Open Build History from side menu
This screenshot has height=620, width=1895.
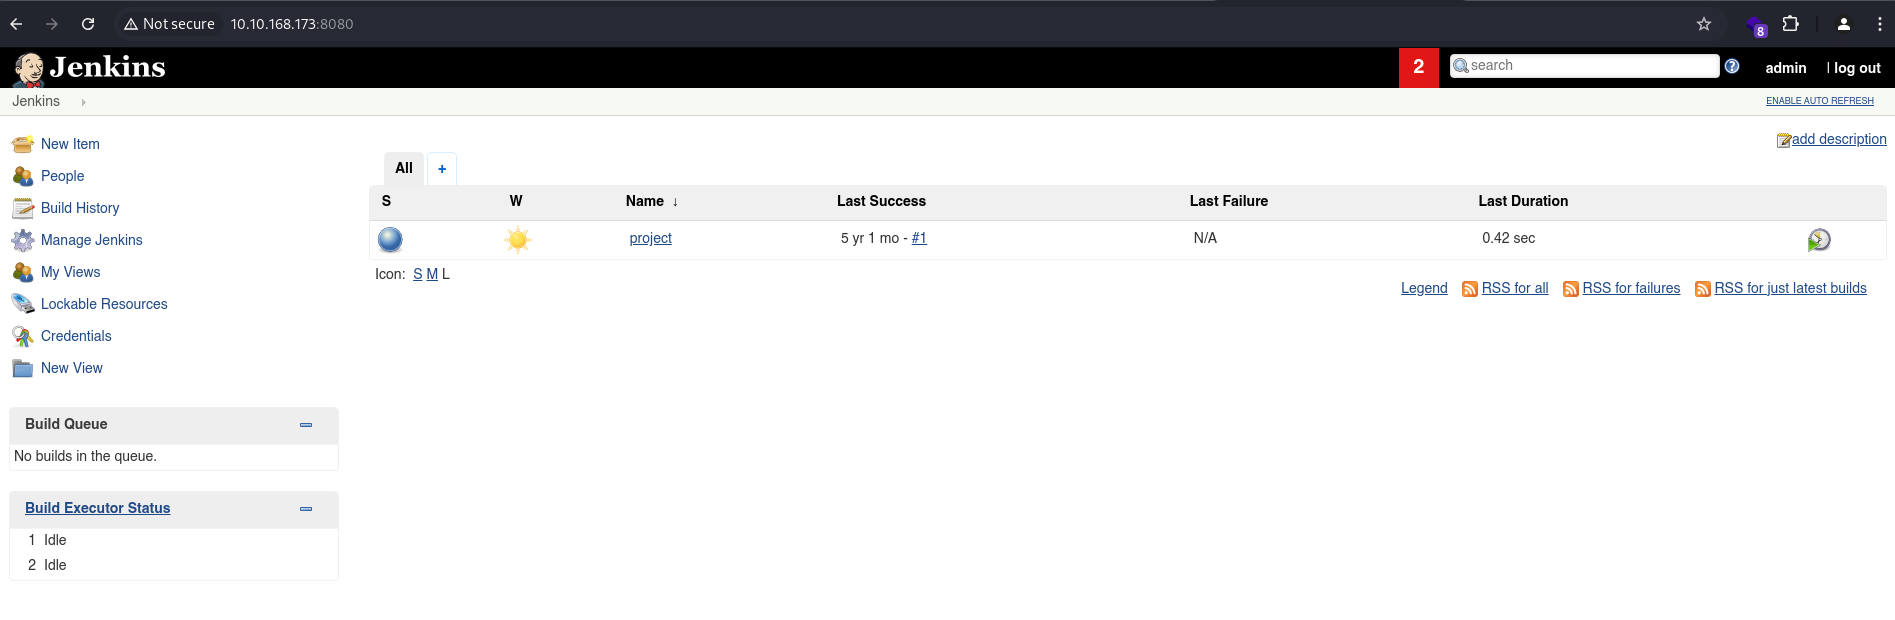80,208
